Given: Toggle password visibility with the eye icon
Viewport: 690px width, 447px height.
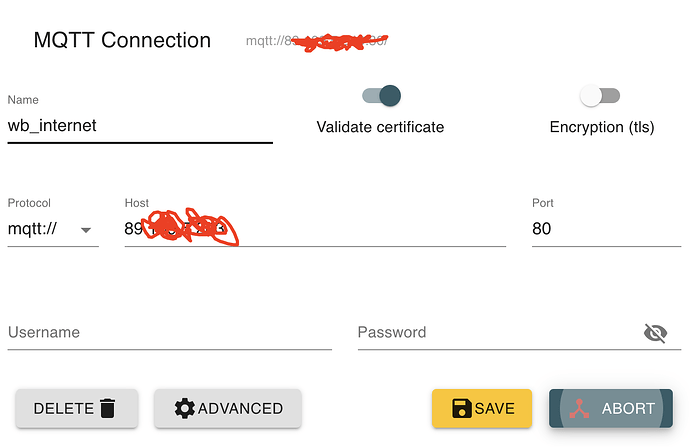Looking at the screenshot, I should (x=655, y=333).
